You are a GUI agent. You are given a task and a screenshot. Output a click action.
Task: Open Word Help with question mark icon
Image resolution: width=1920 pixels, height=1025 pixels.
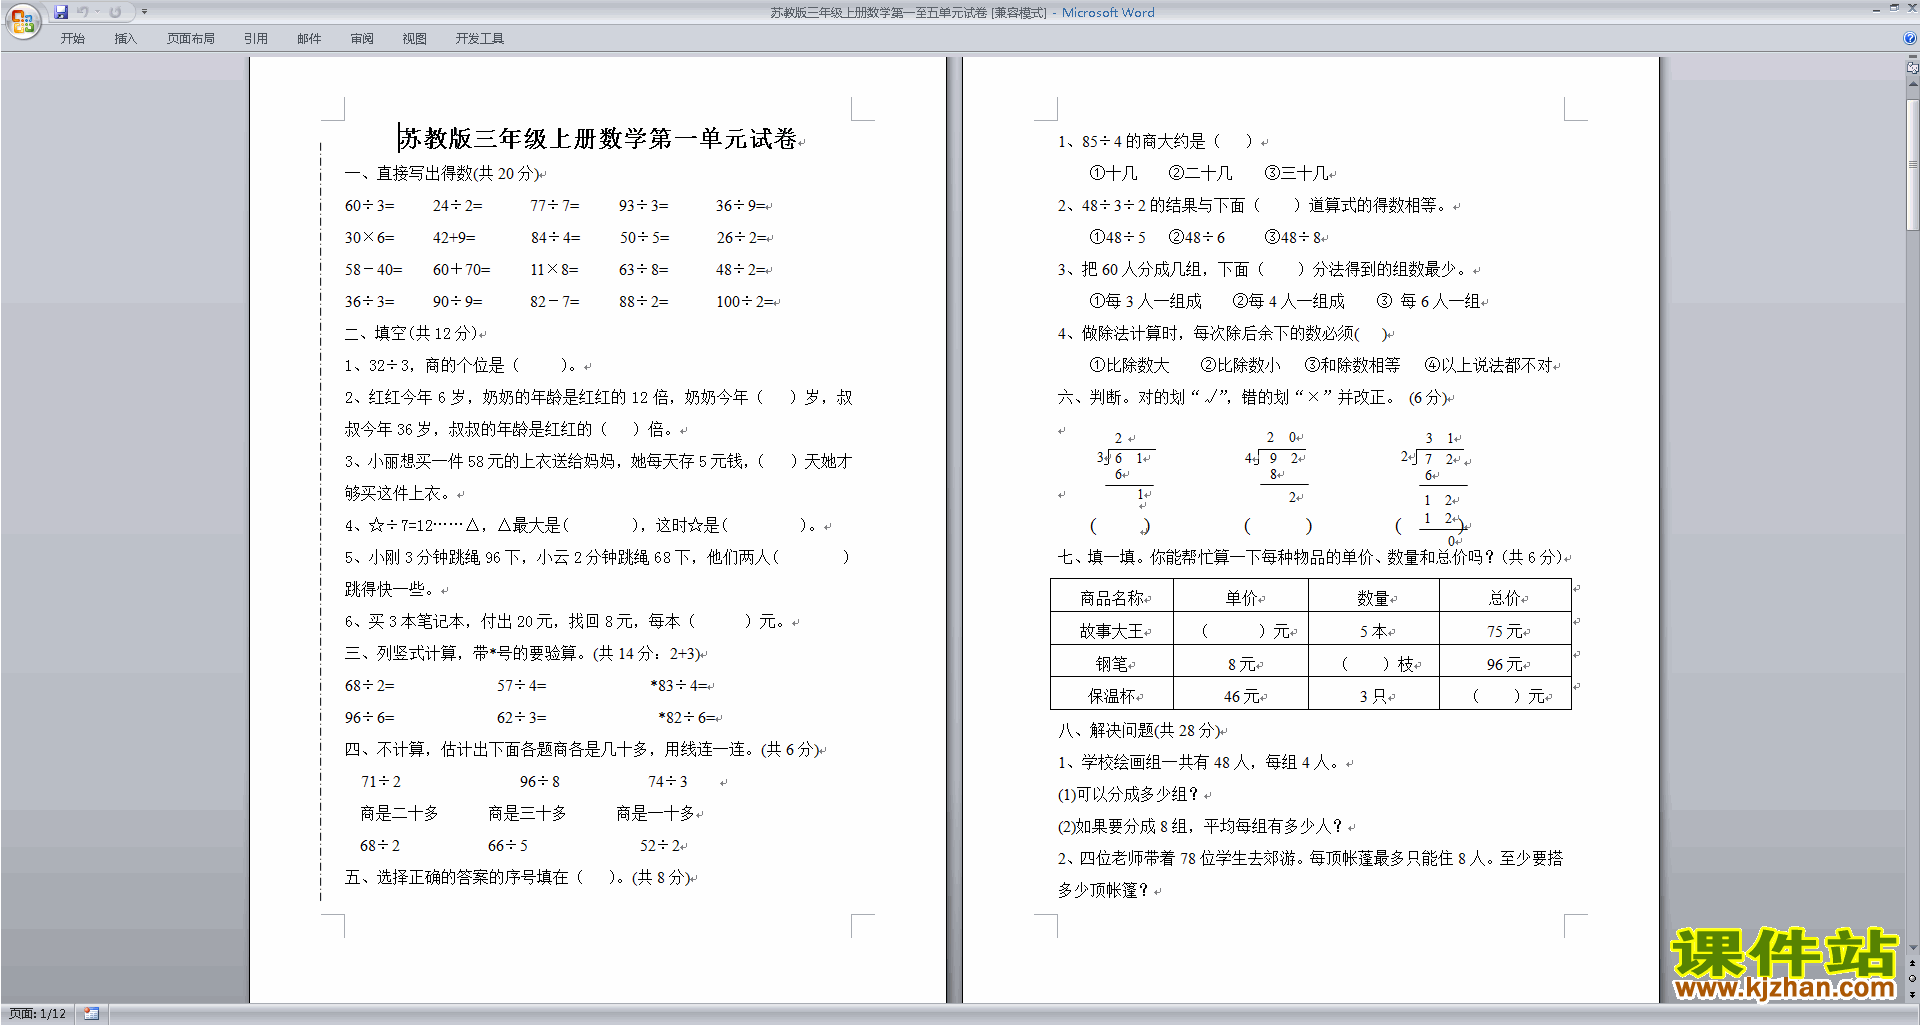1910,38
